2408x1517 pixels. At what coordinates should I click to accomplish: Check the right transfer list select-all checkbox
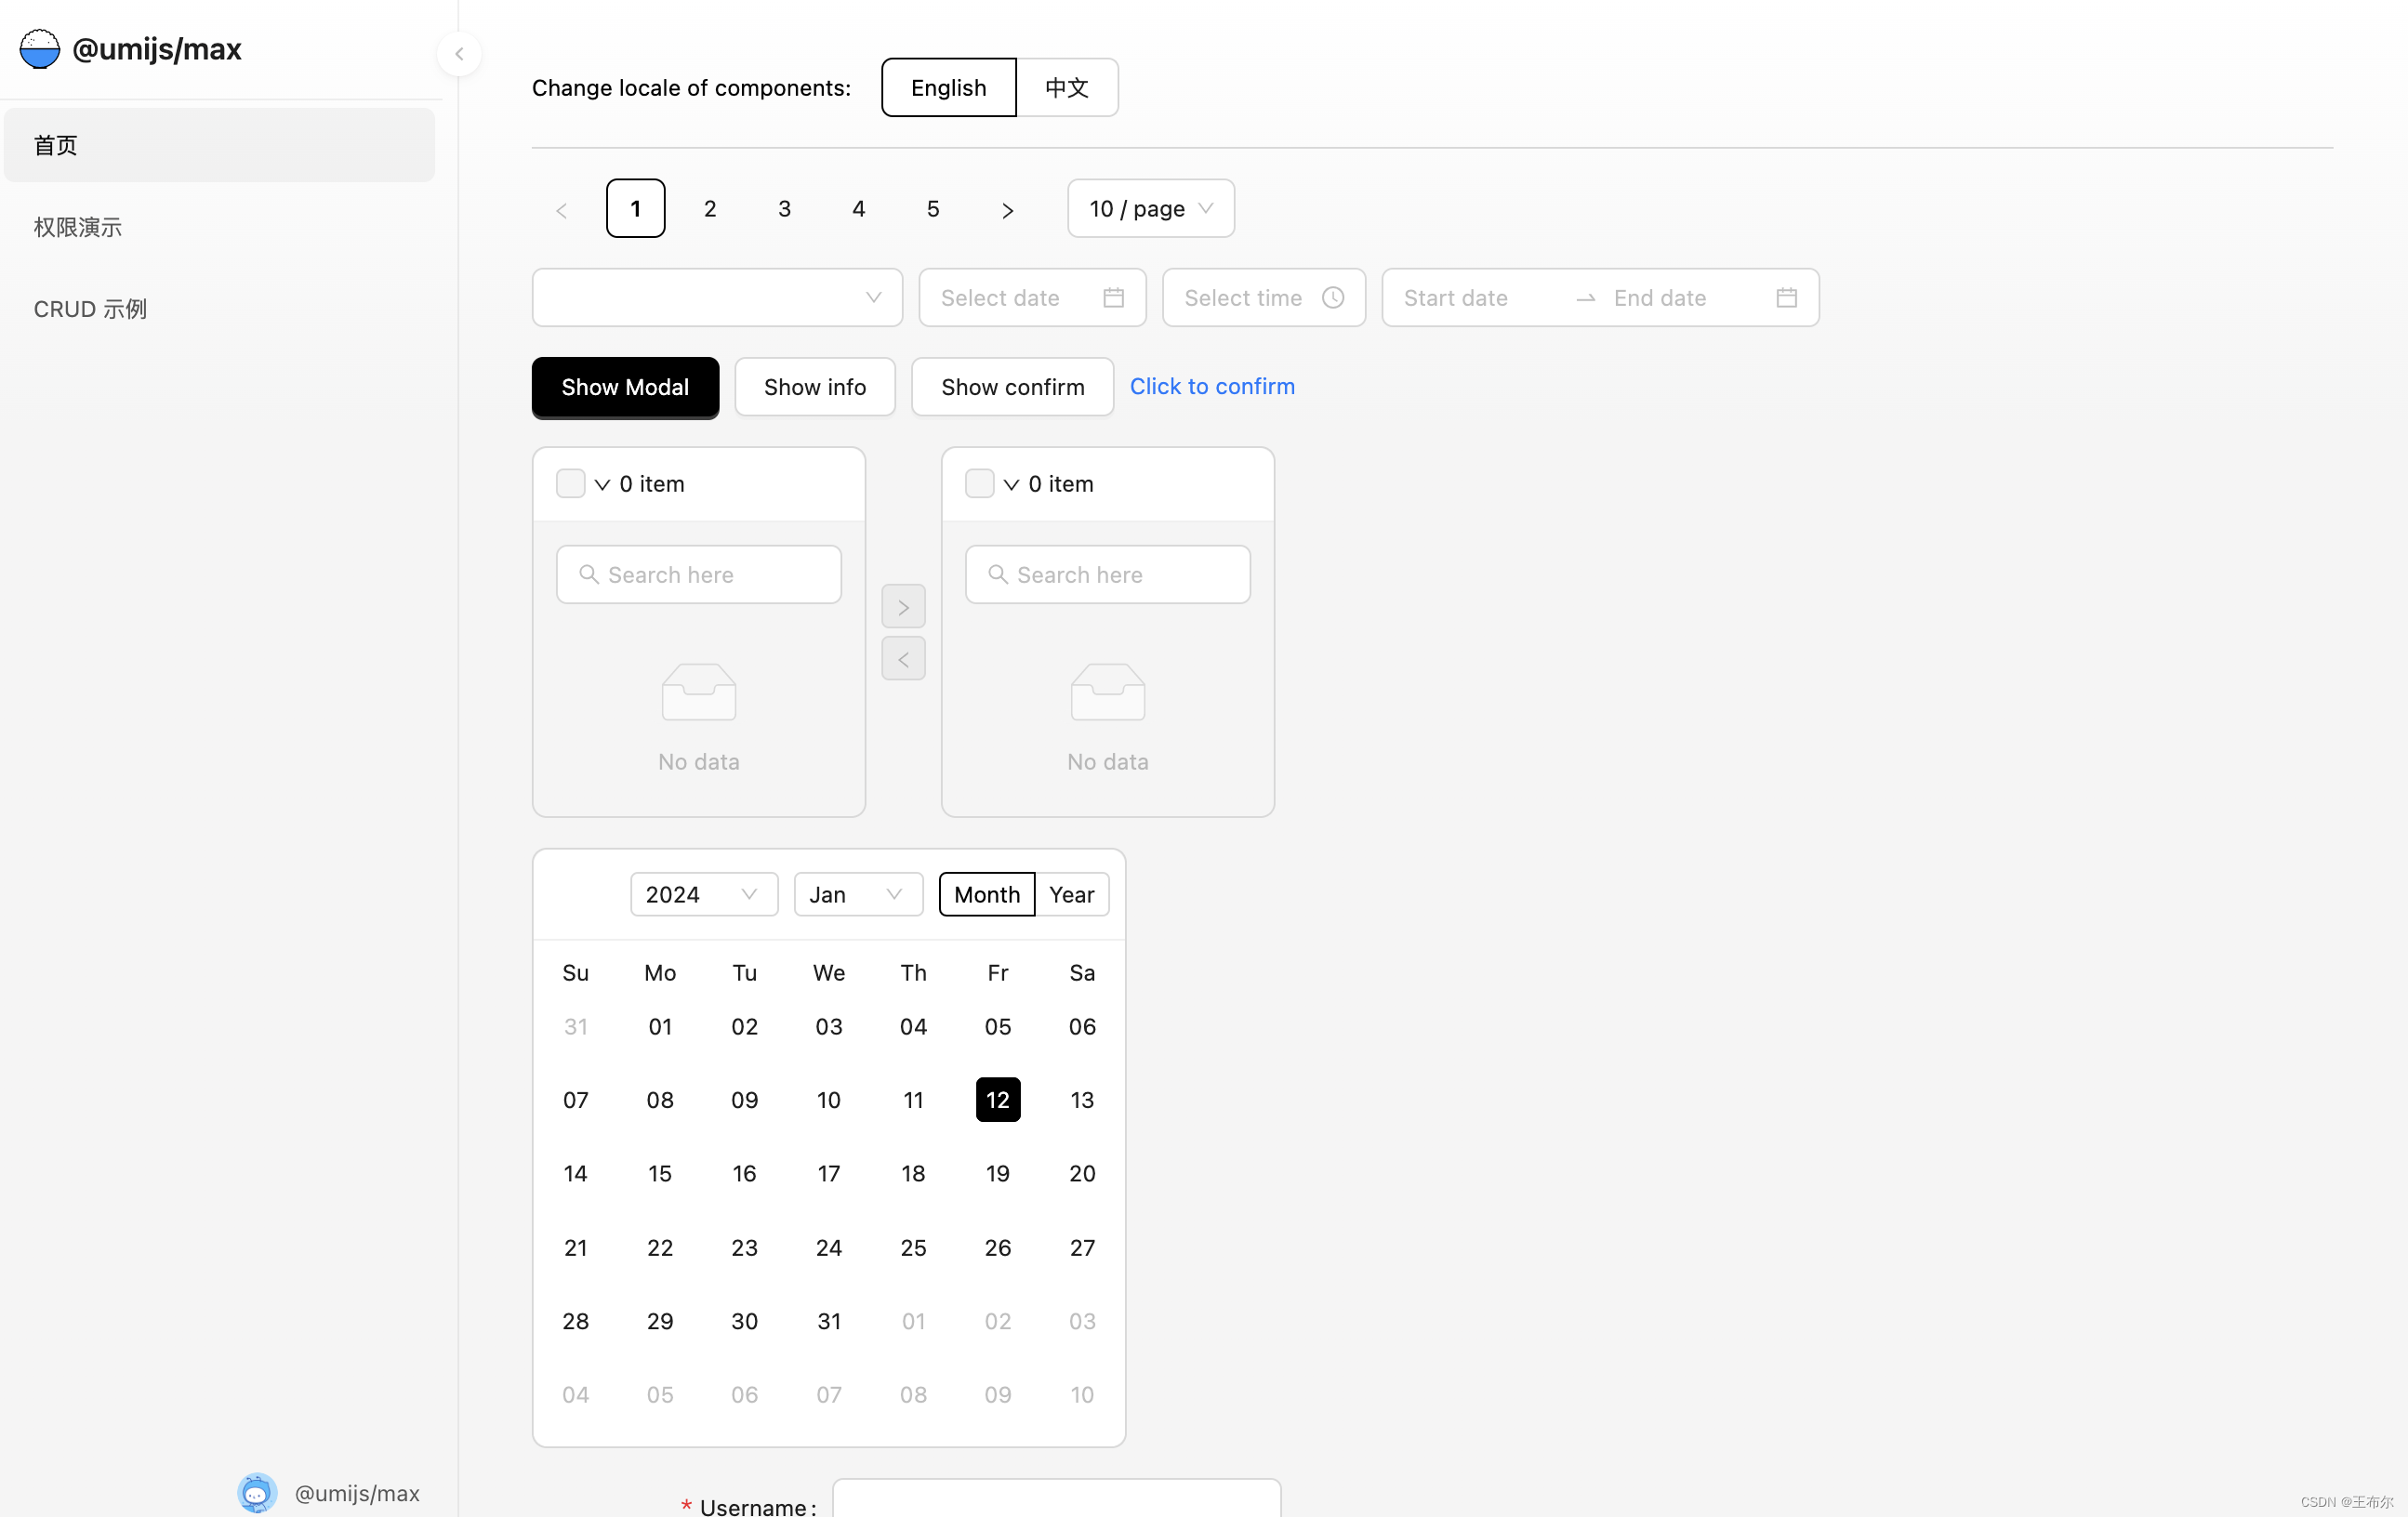(x=979, y=484)
